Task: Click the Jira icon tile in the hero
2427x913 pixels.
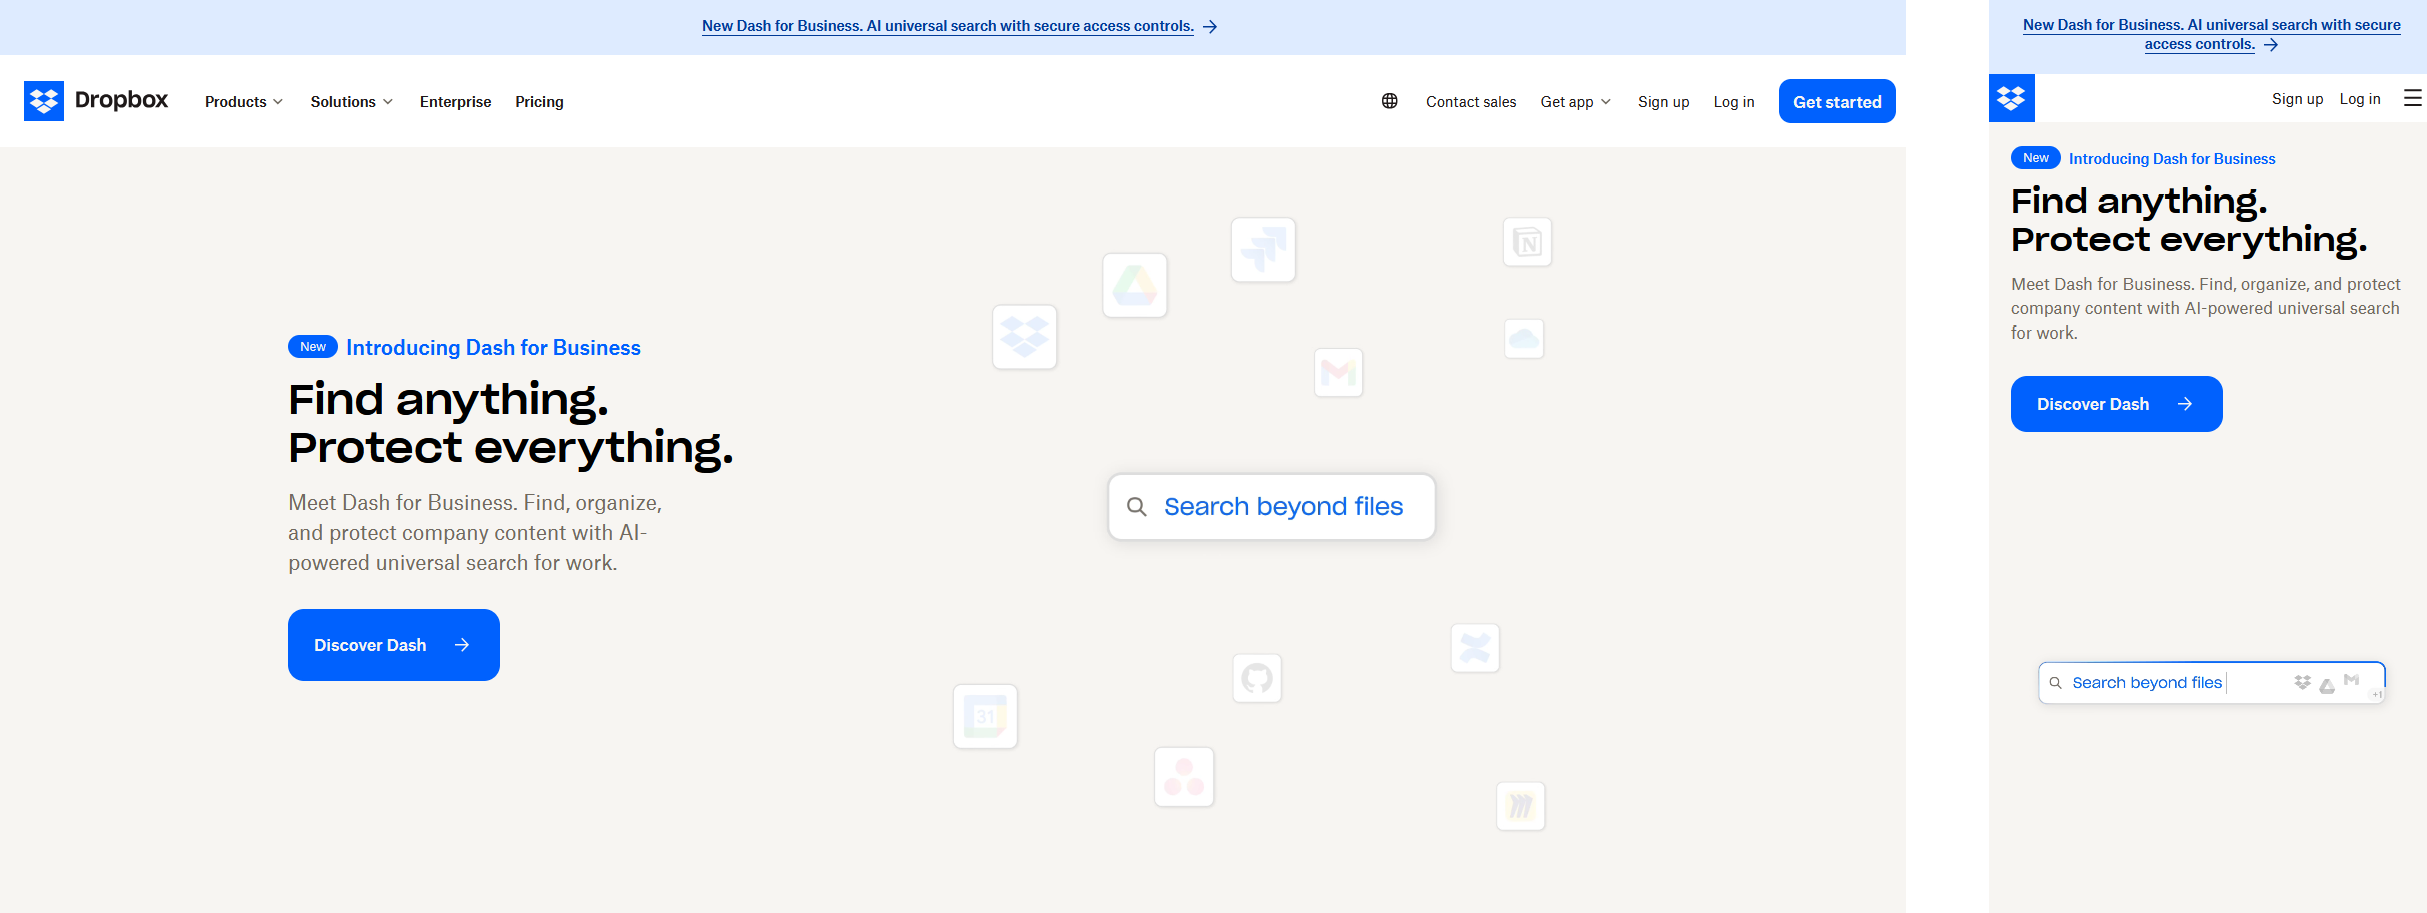Action: 1263,250
